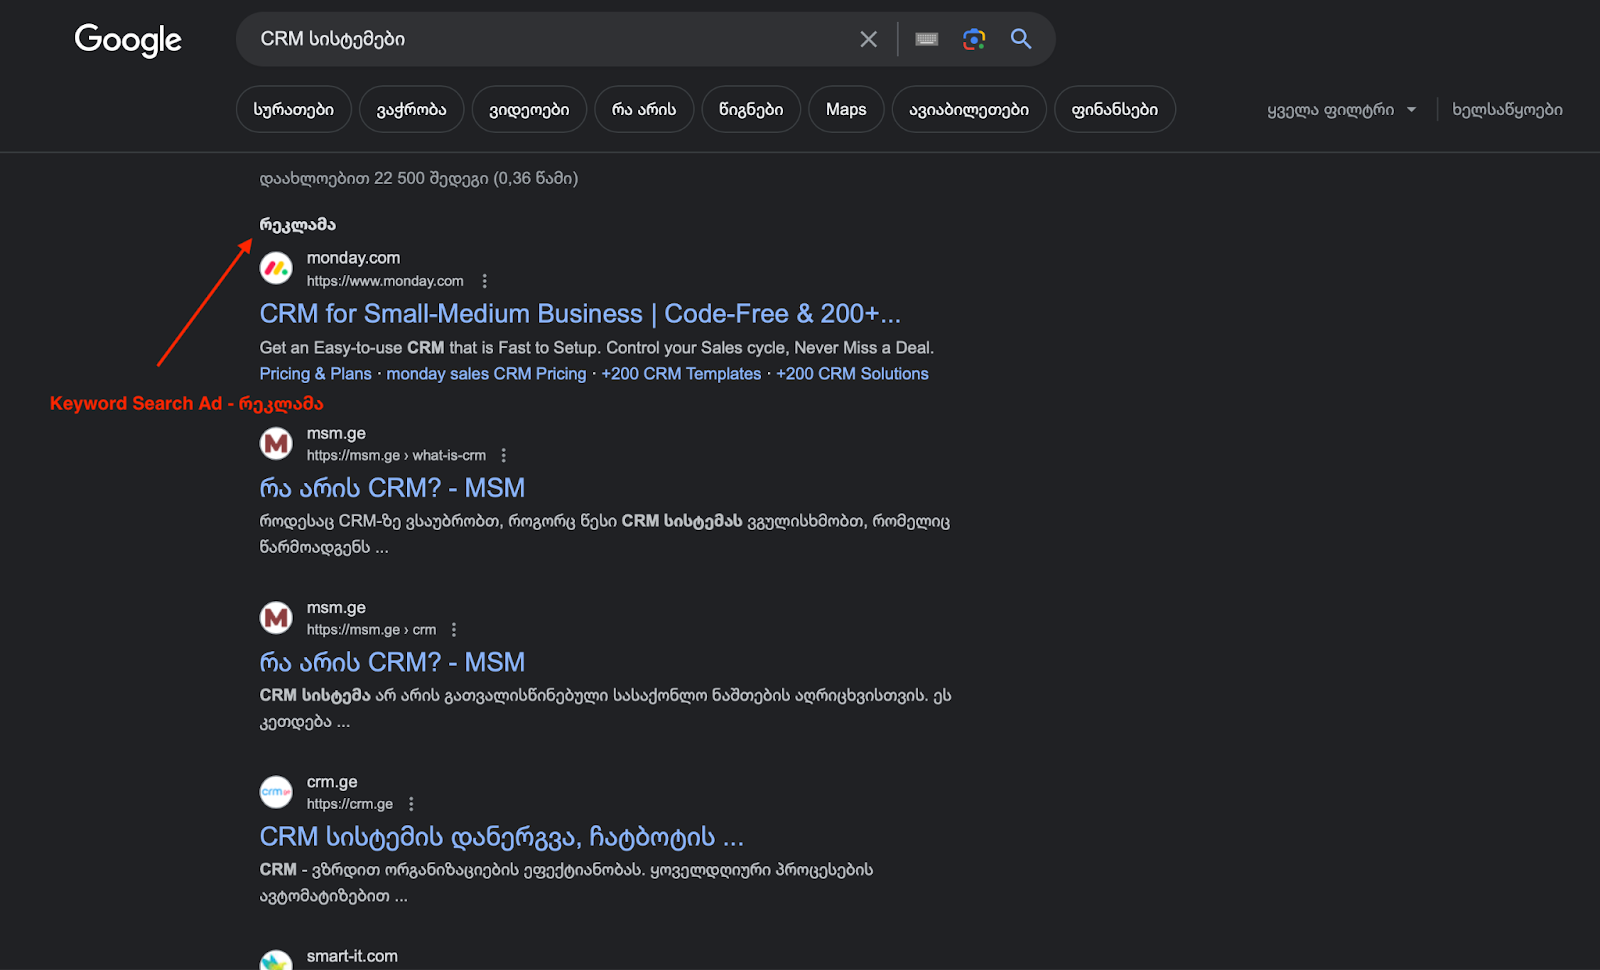
Task: Open 'CRM სისტემის დანერგვა, ჩატბოტის' result
Action: click(501, 836)
